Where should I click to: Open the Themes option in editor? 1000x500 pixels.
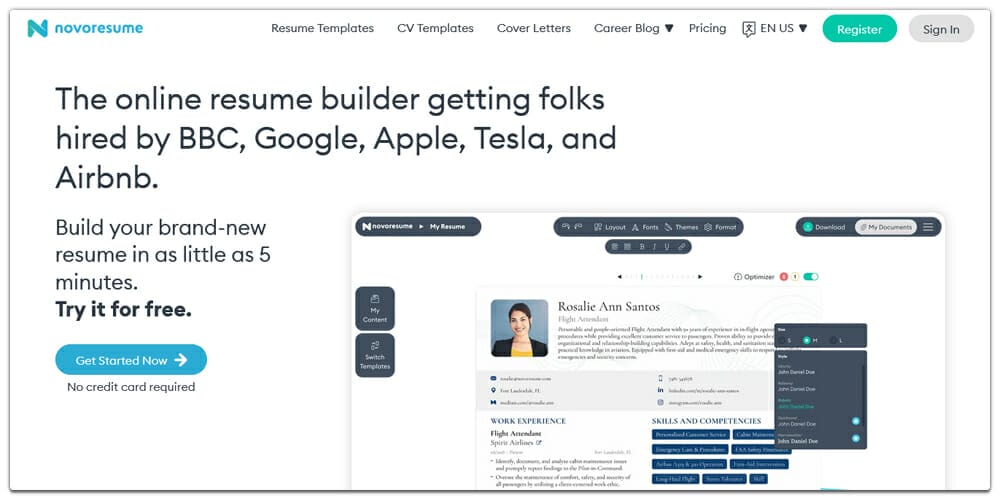pyautogui.click(x=681, y=227)
